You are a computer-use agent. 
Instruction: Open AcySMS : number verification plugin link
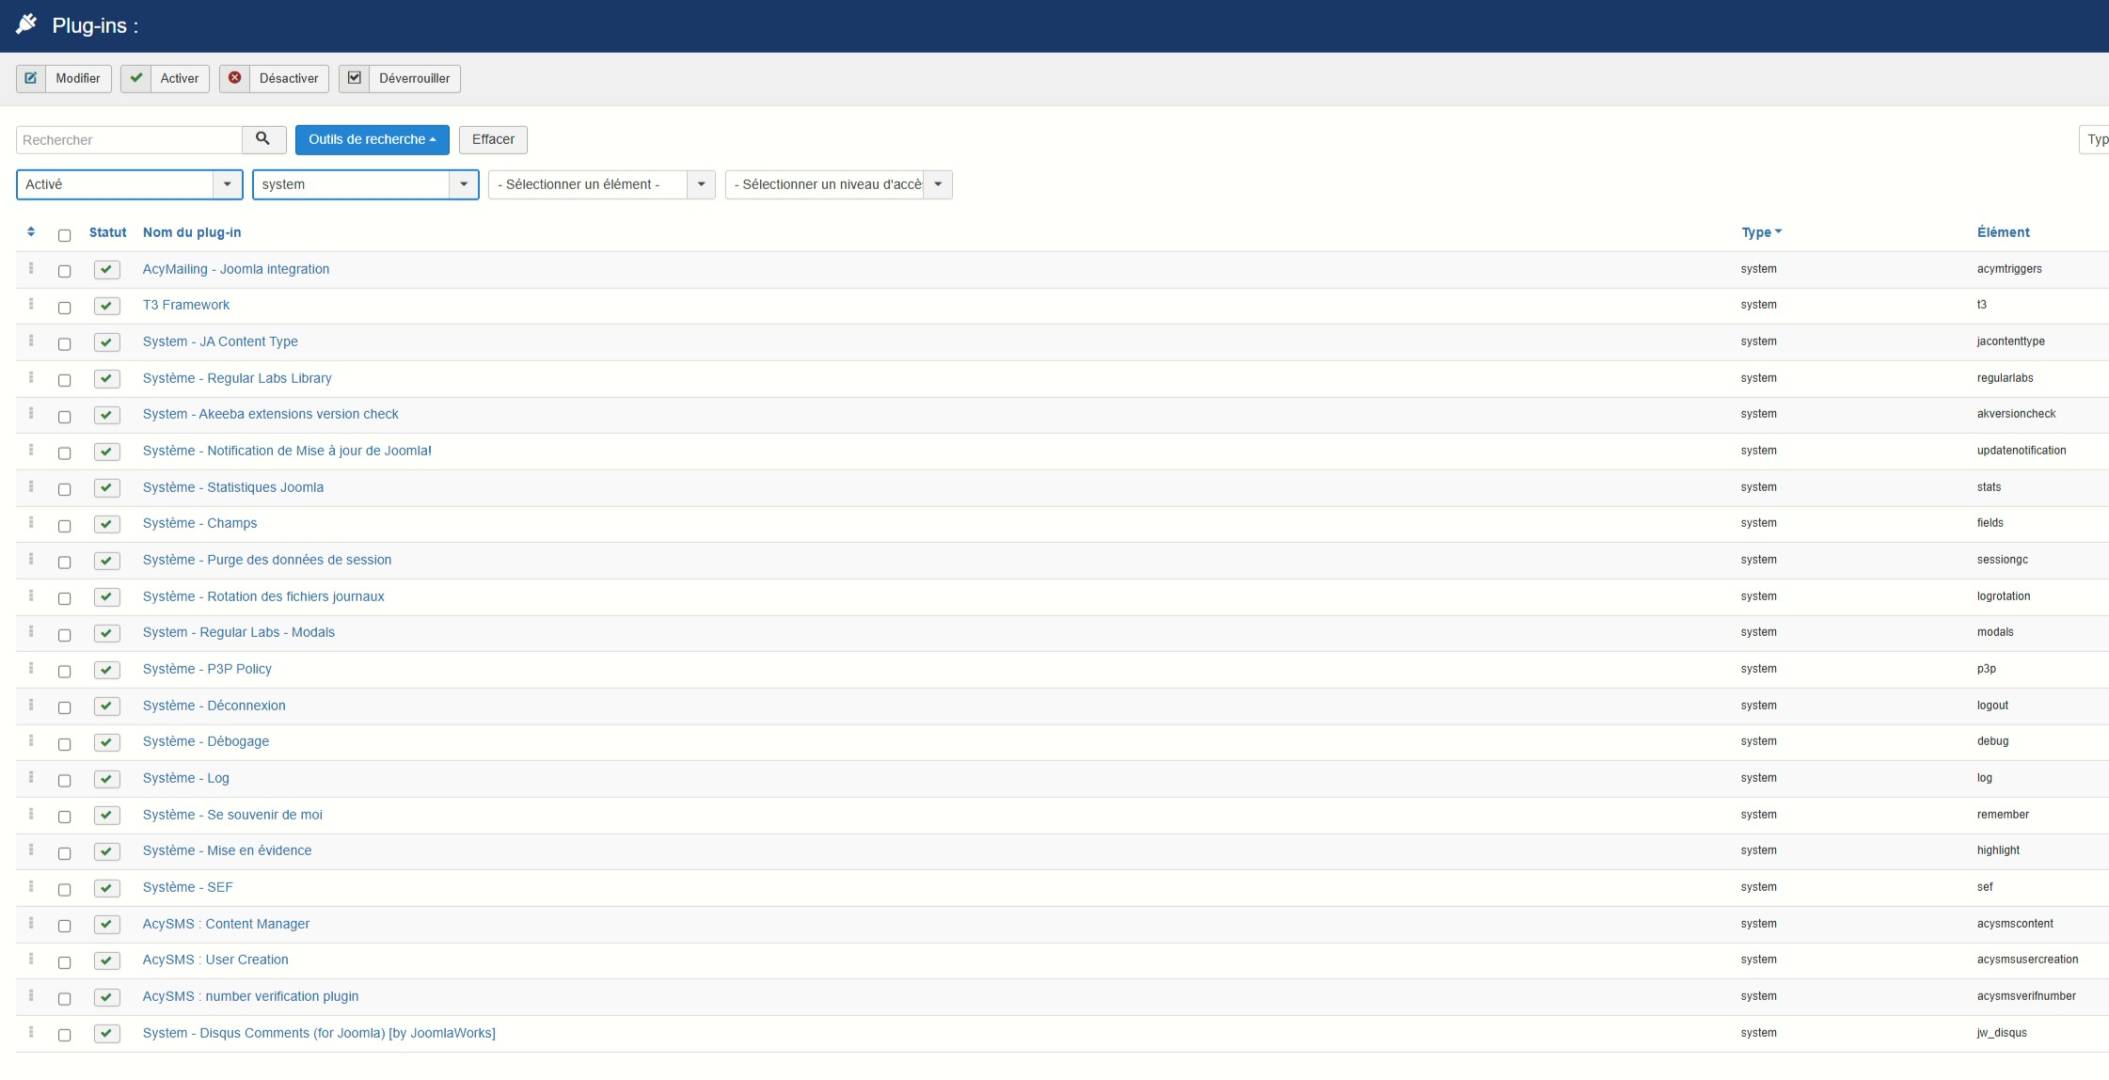click(250, 996)
